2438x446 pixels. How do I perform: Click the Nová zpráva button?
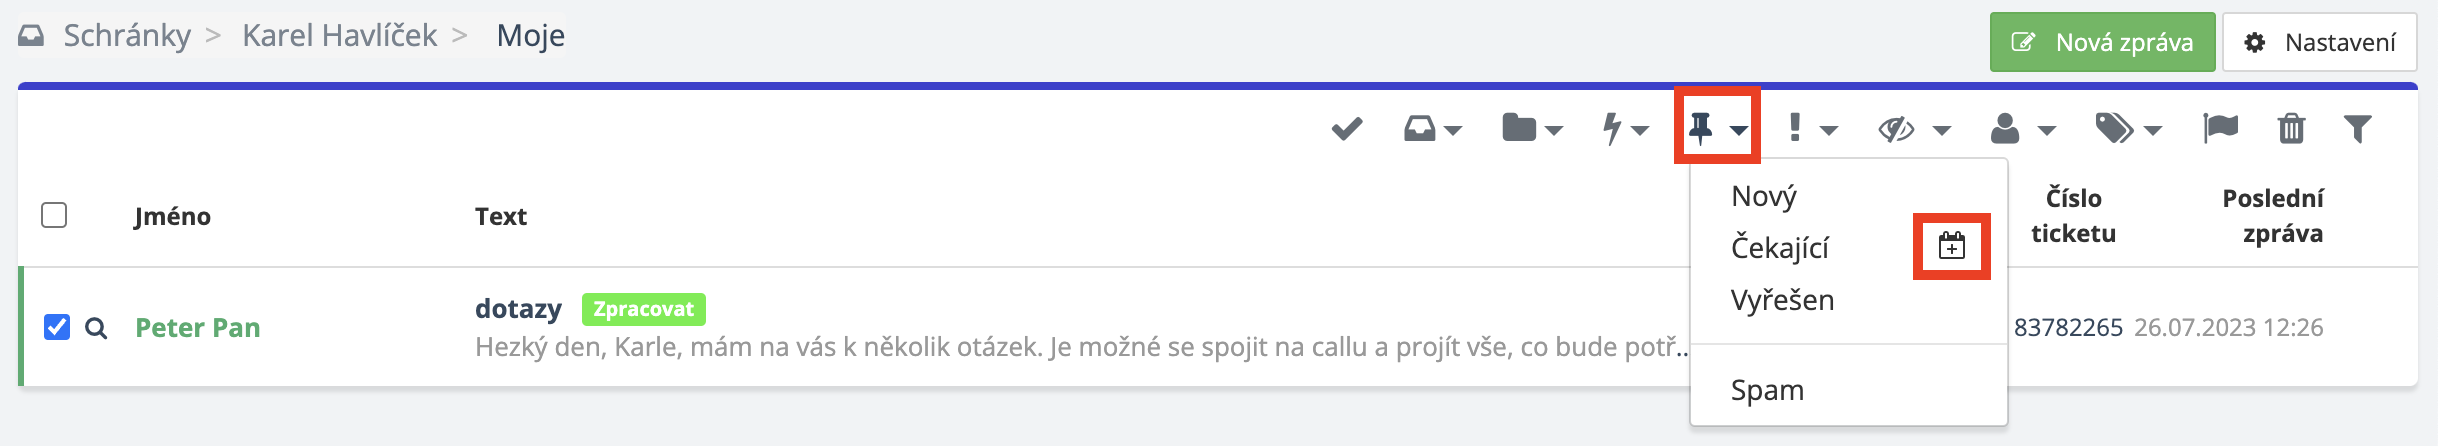2102,42
